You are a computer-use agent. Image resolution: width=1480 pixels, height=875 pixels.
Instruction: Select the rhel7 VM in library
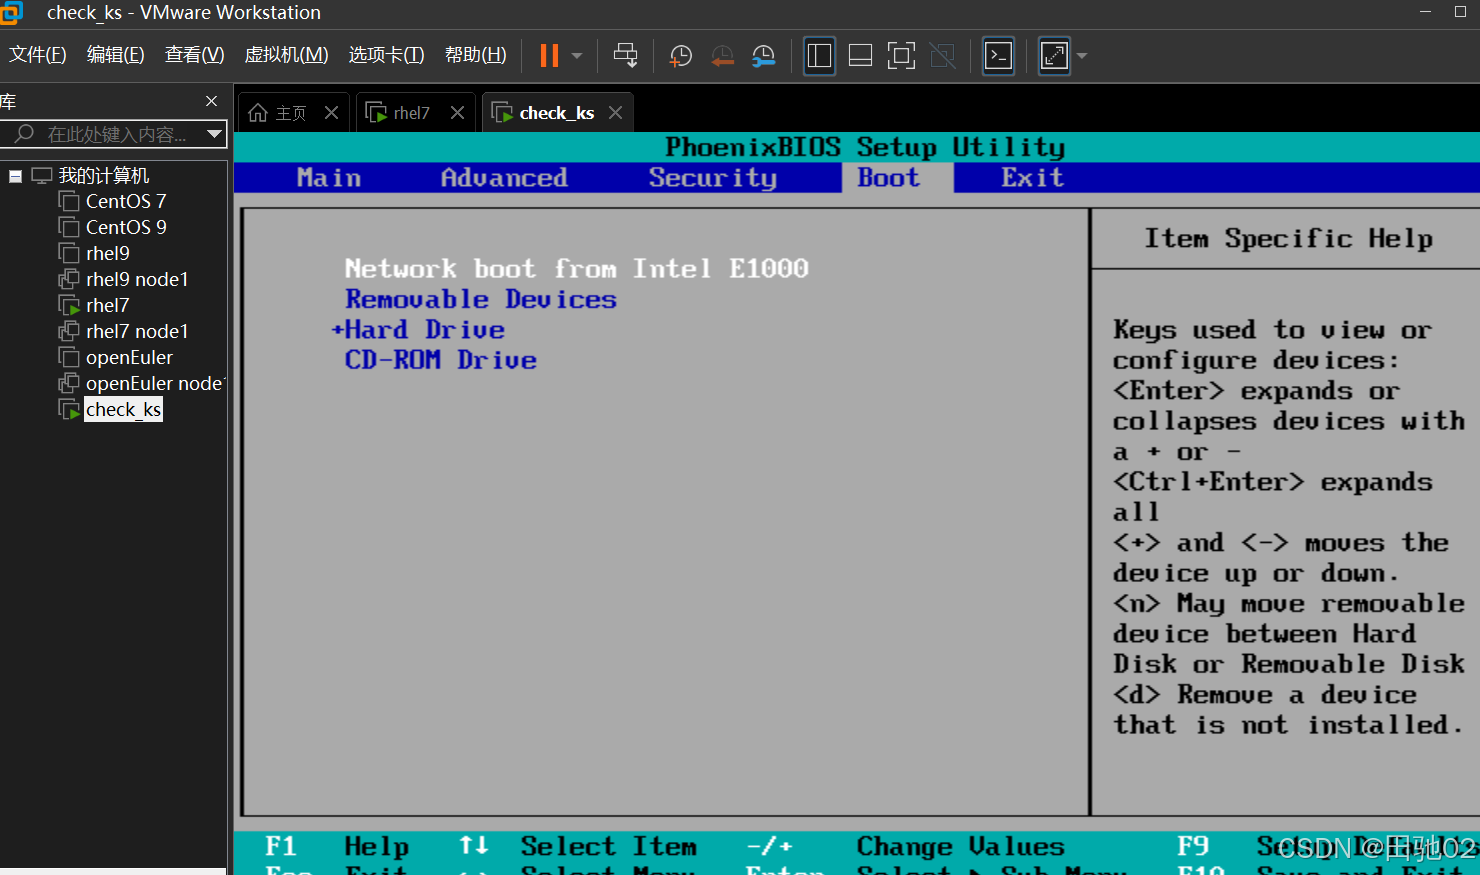click(107, 305)
